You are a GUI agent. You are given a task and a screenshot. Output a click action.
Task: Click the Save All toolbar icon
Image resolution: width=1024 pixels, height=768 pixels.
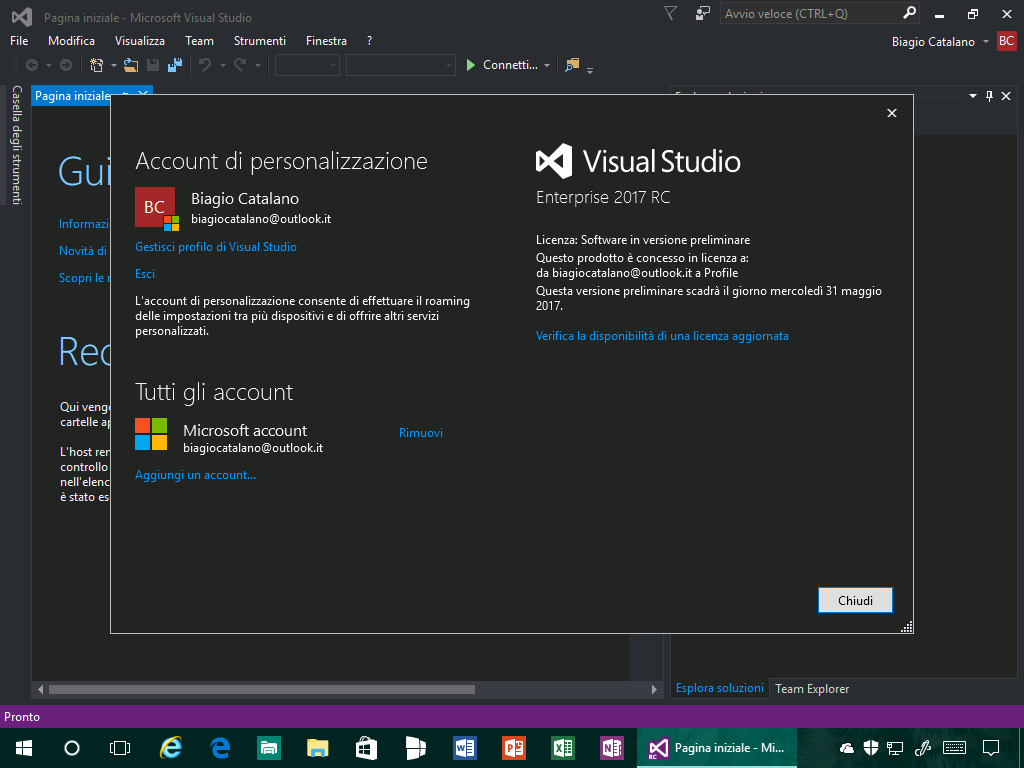[x=174, y=65]
